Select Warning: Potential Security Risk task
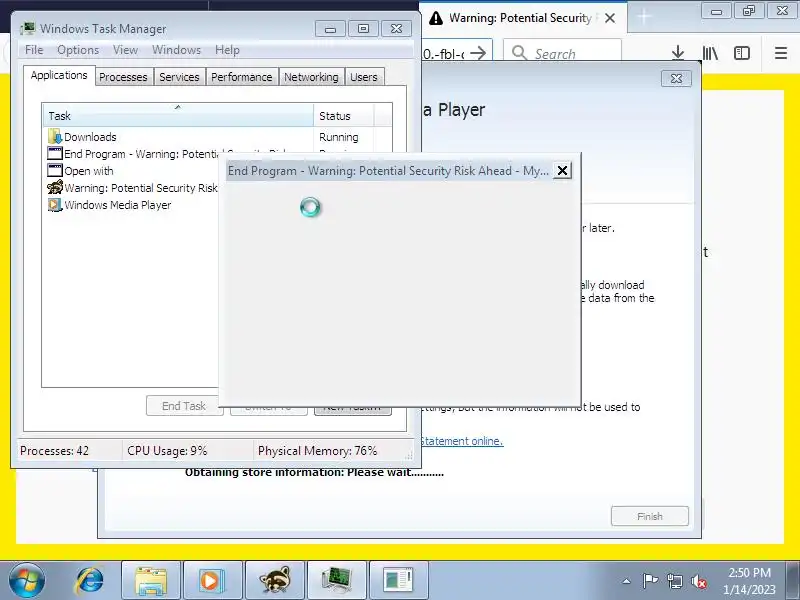800x600 pixels. coord(132,188)
